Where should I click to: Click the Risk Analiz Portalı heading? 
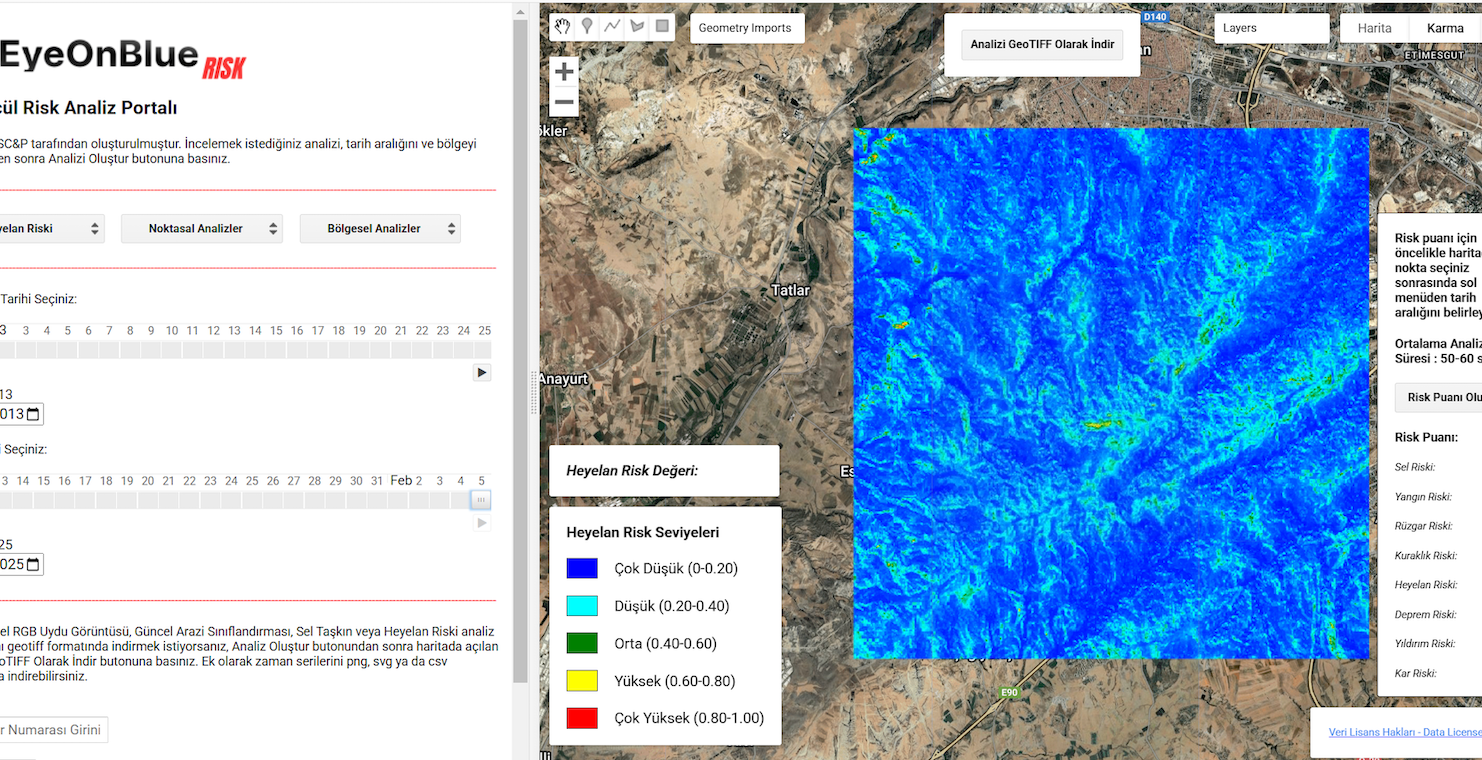pyautogui.click(x=89, y=108)
